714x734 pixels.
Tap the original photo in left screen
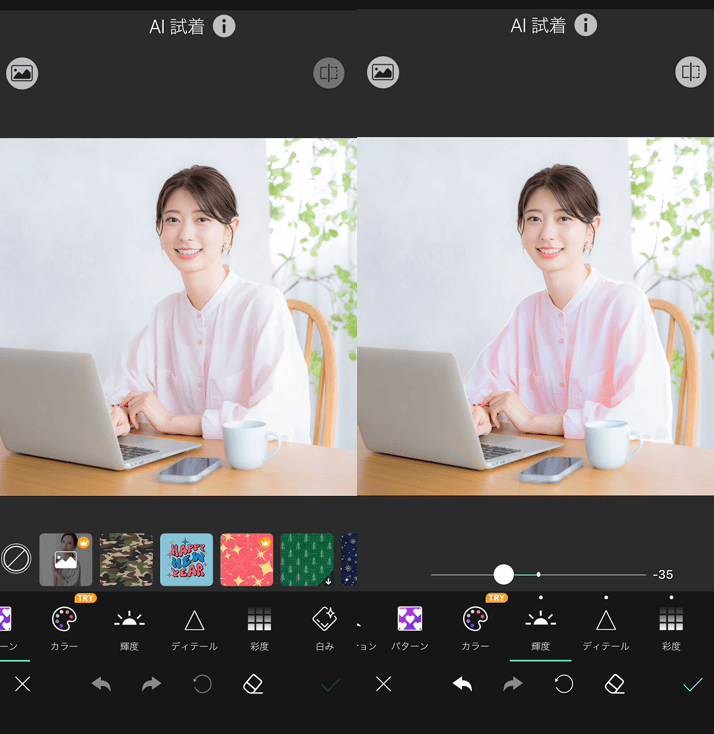(x=178, y=316)
